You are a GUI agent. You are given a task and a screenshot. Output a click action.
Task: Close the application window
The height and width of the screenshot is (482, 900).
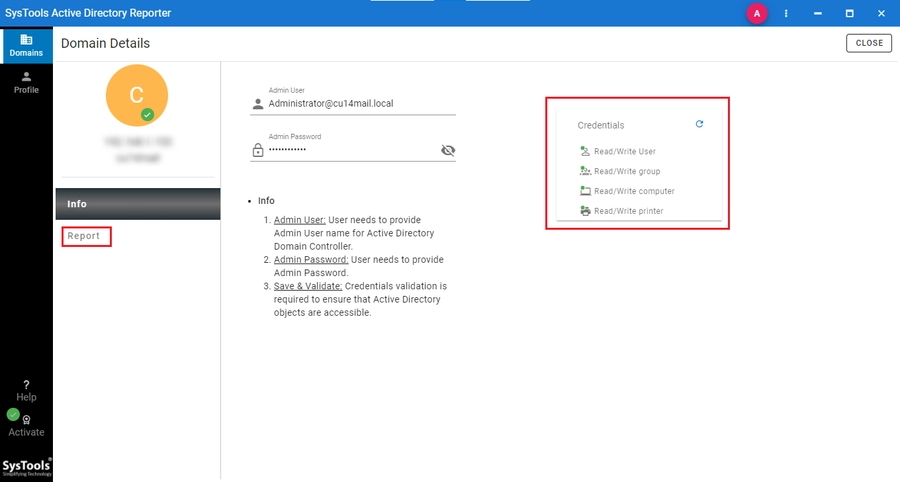click(x=881, y=14)
